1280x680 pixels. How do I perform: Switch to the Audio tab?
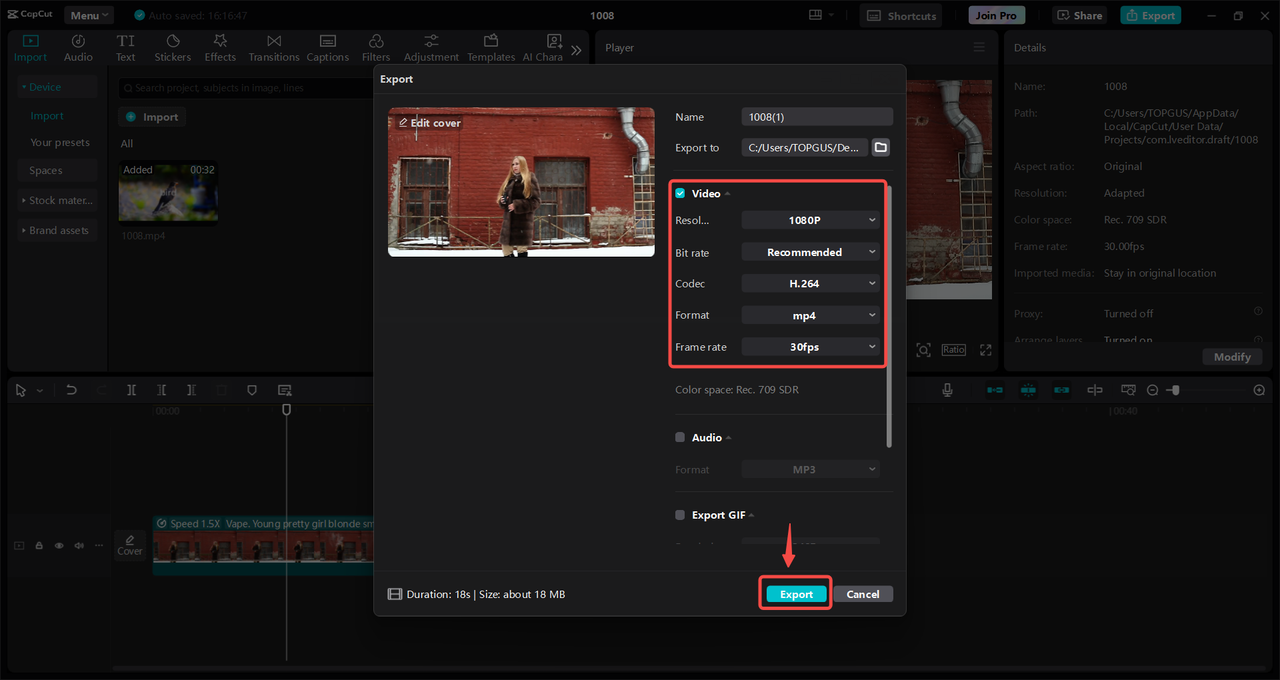(x=78, y=47)
